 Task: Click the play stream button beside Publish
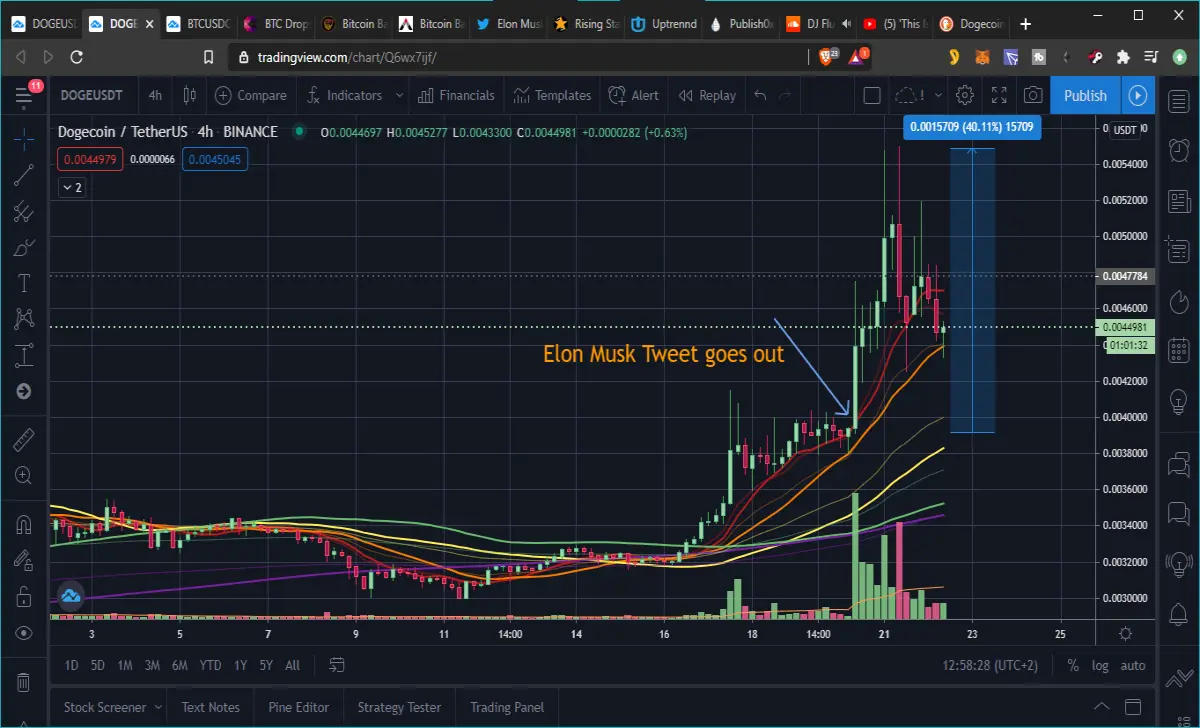point(1138,96)
